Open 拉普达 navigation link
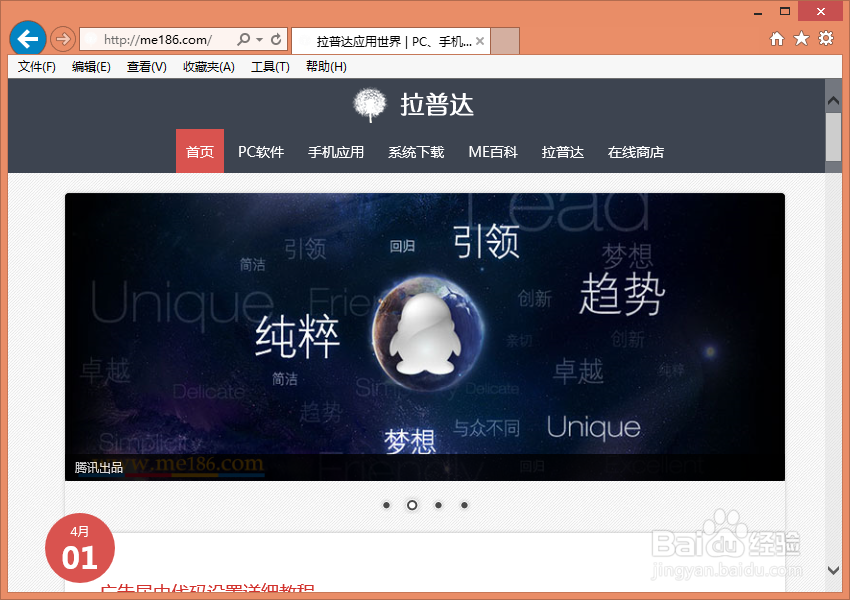Image resolution: width=850 pixels, height=600 pixels. coord(563,152)
